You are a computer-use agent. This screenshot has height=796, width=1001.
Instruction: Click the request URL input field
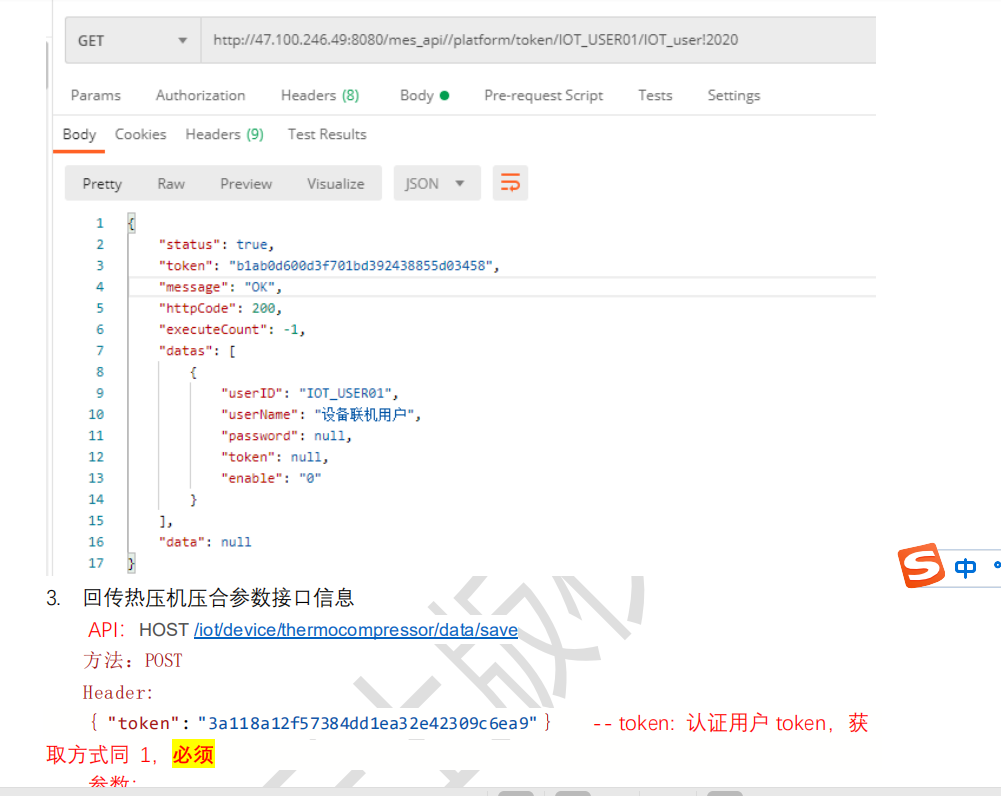[x=538, y=41]
